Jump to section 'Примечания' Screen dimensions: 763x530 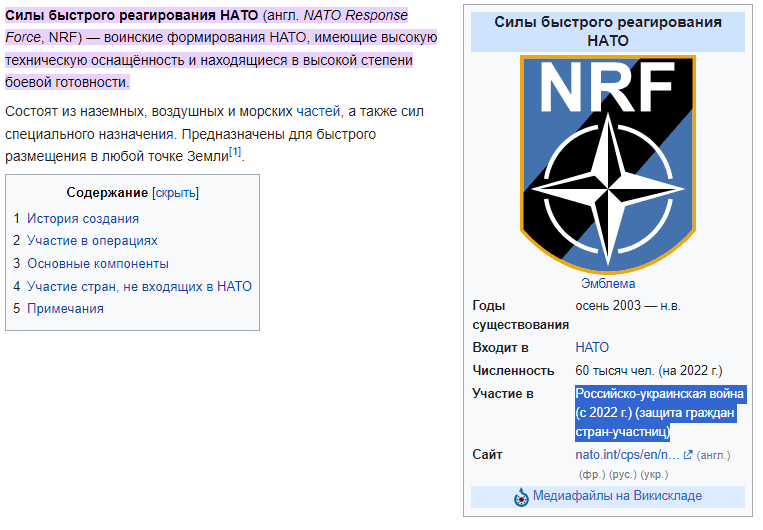(x=65, y=309)
